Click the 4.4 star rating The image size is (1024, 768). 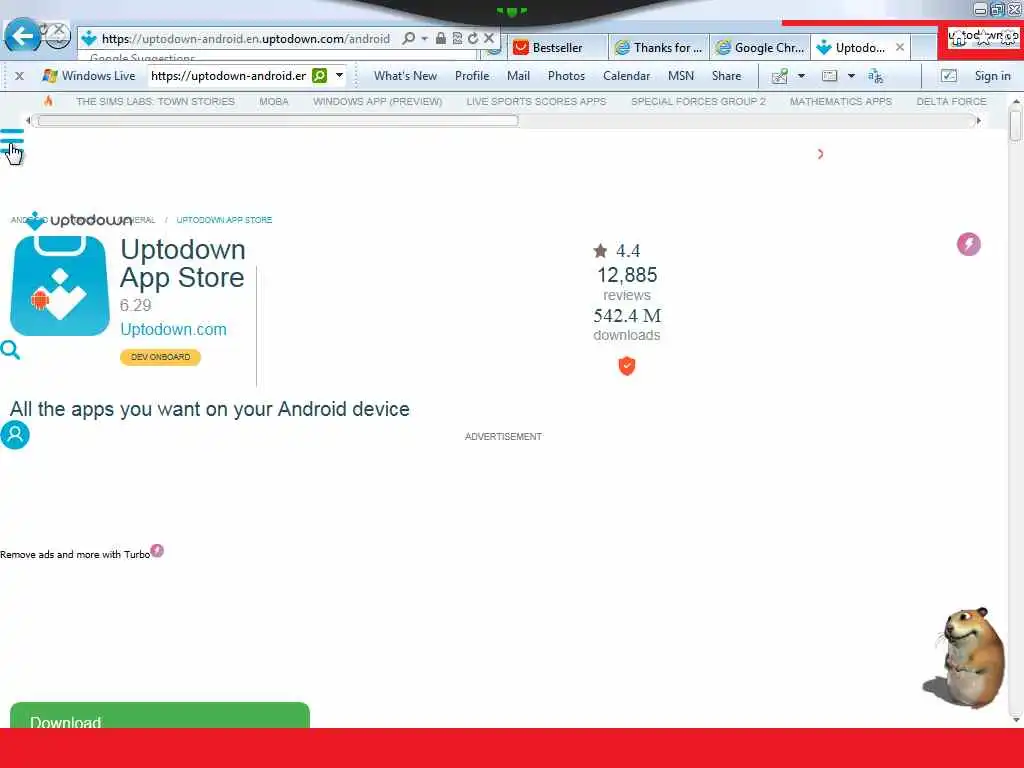(616, 251)
